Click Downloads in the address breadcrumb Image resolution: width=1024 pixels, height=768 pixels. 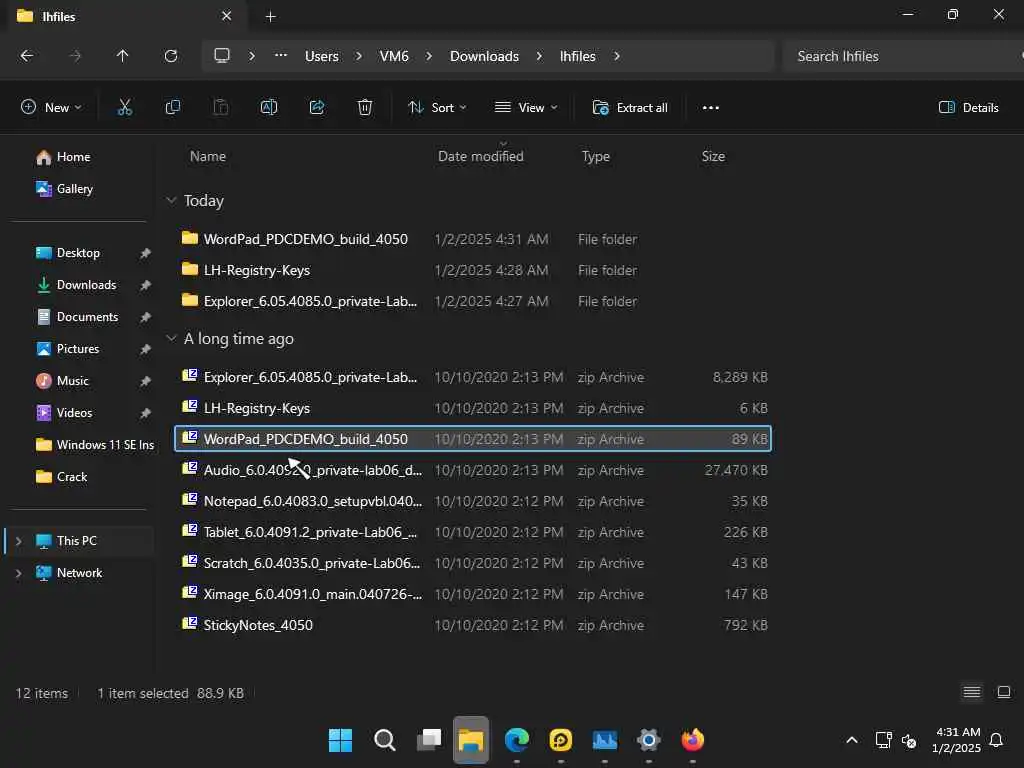point(485,56)
